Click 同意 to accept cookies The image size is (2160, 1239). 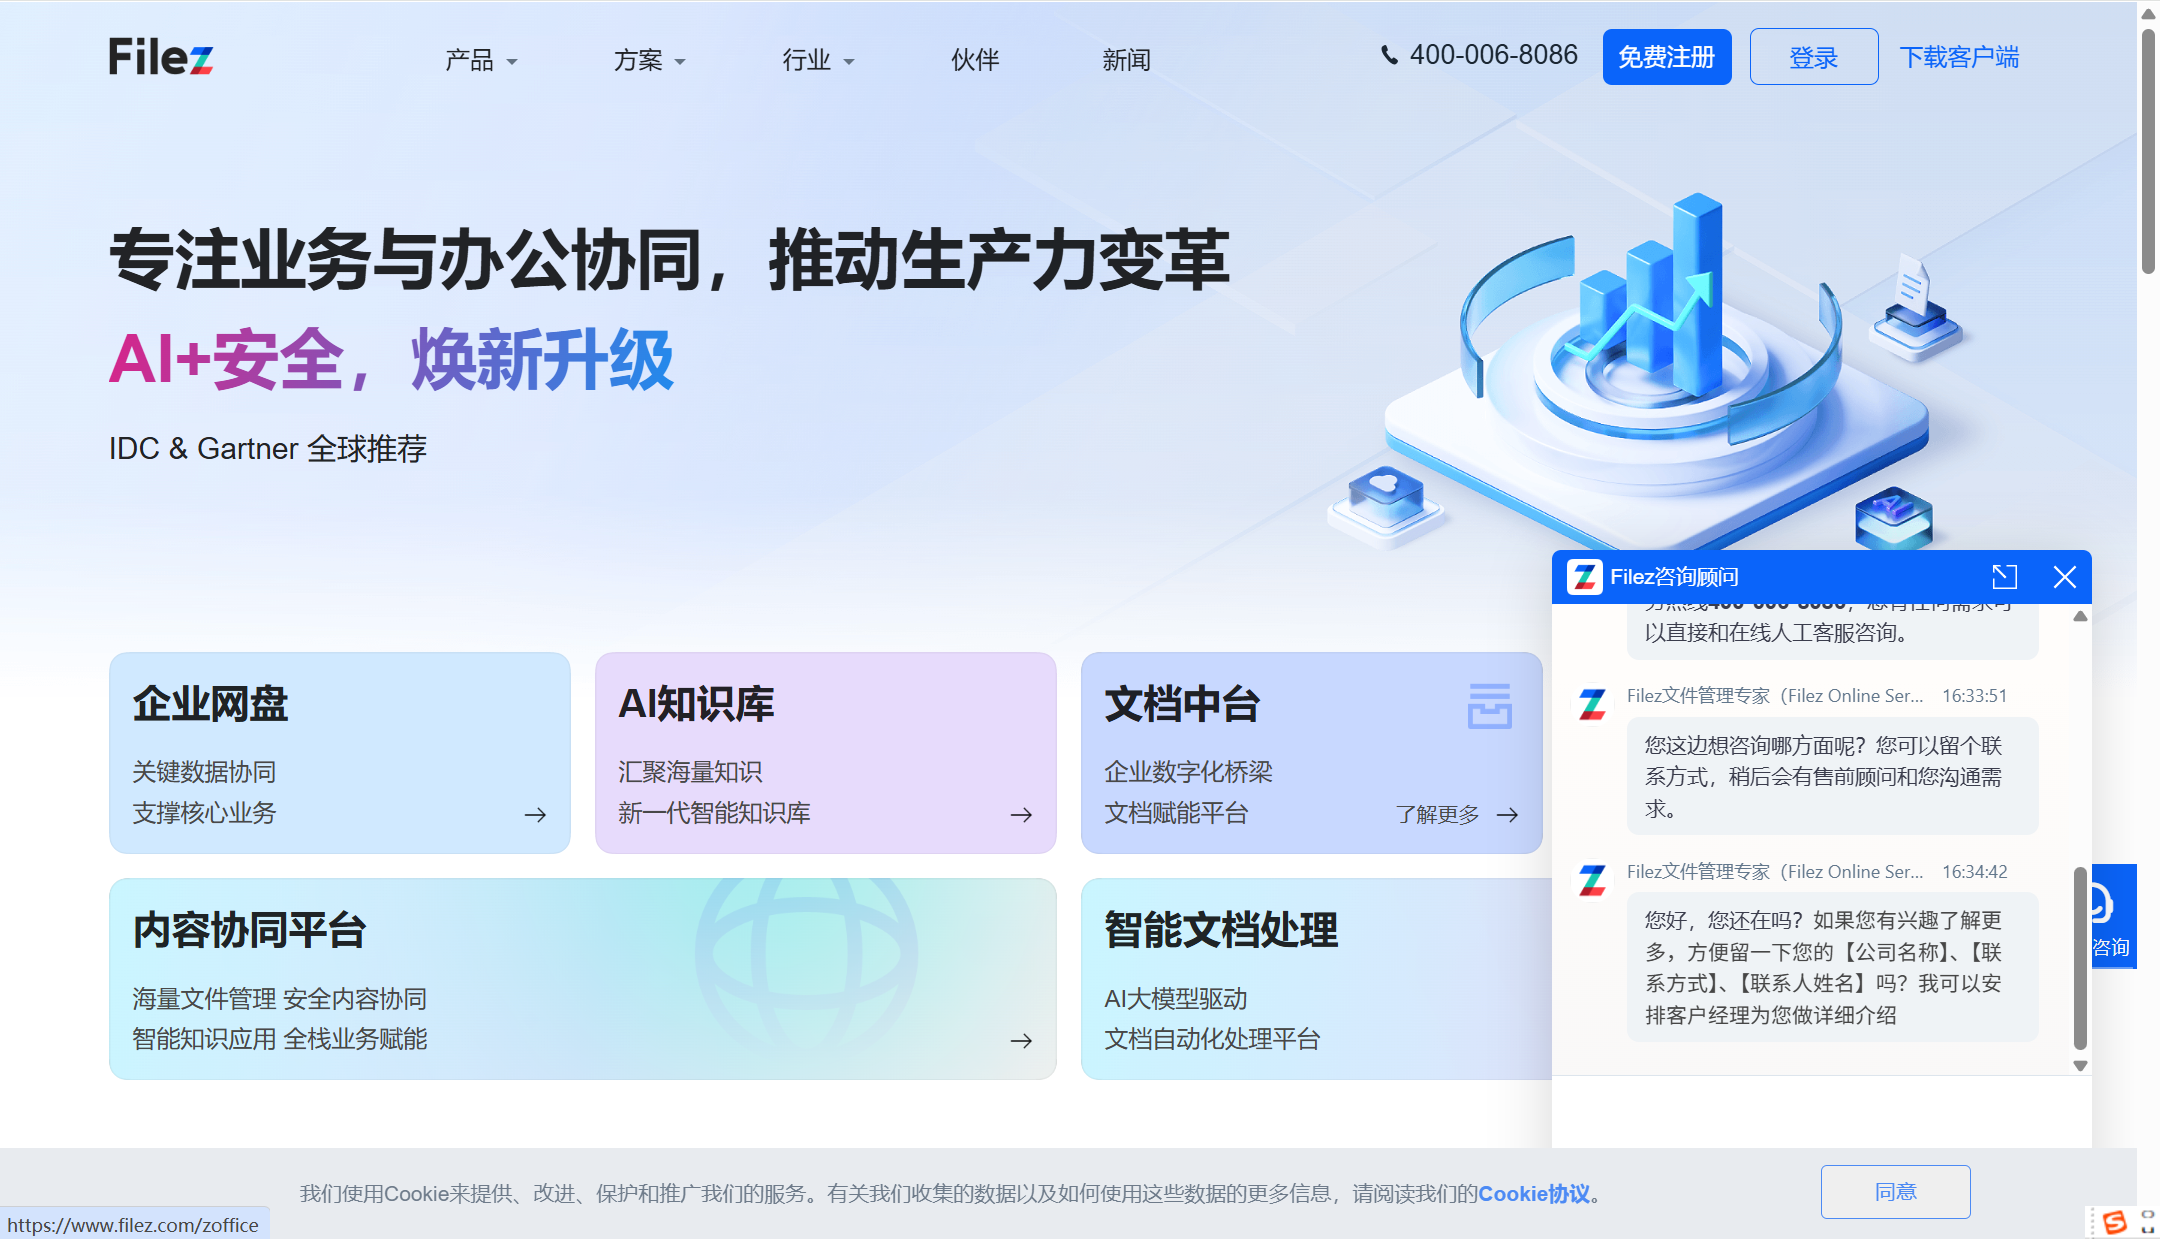coord(1895,1191)
